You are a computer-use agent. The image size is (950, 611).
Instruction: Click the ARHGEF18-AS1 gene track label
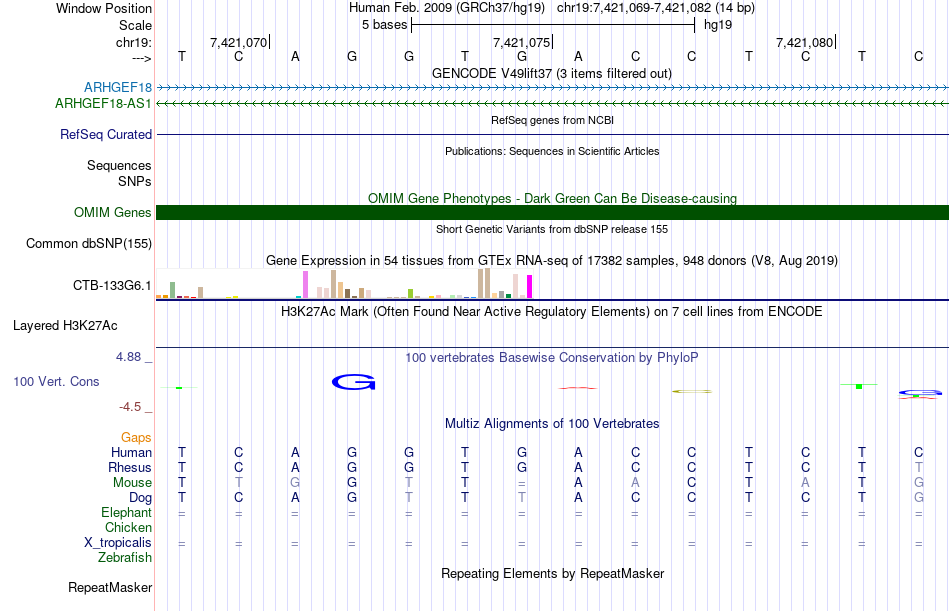pyautogui.click(x=104, y=104)
